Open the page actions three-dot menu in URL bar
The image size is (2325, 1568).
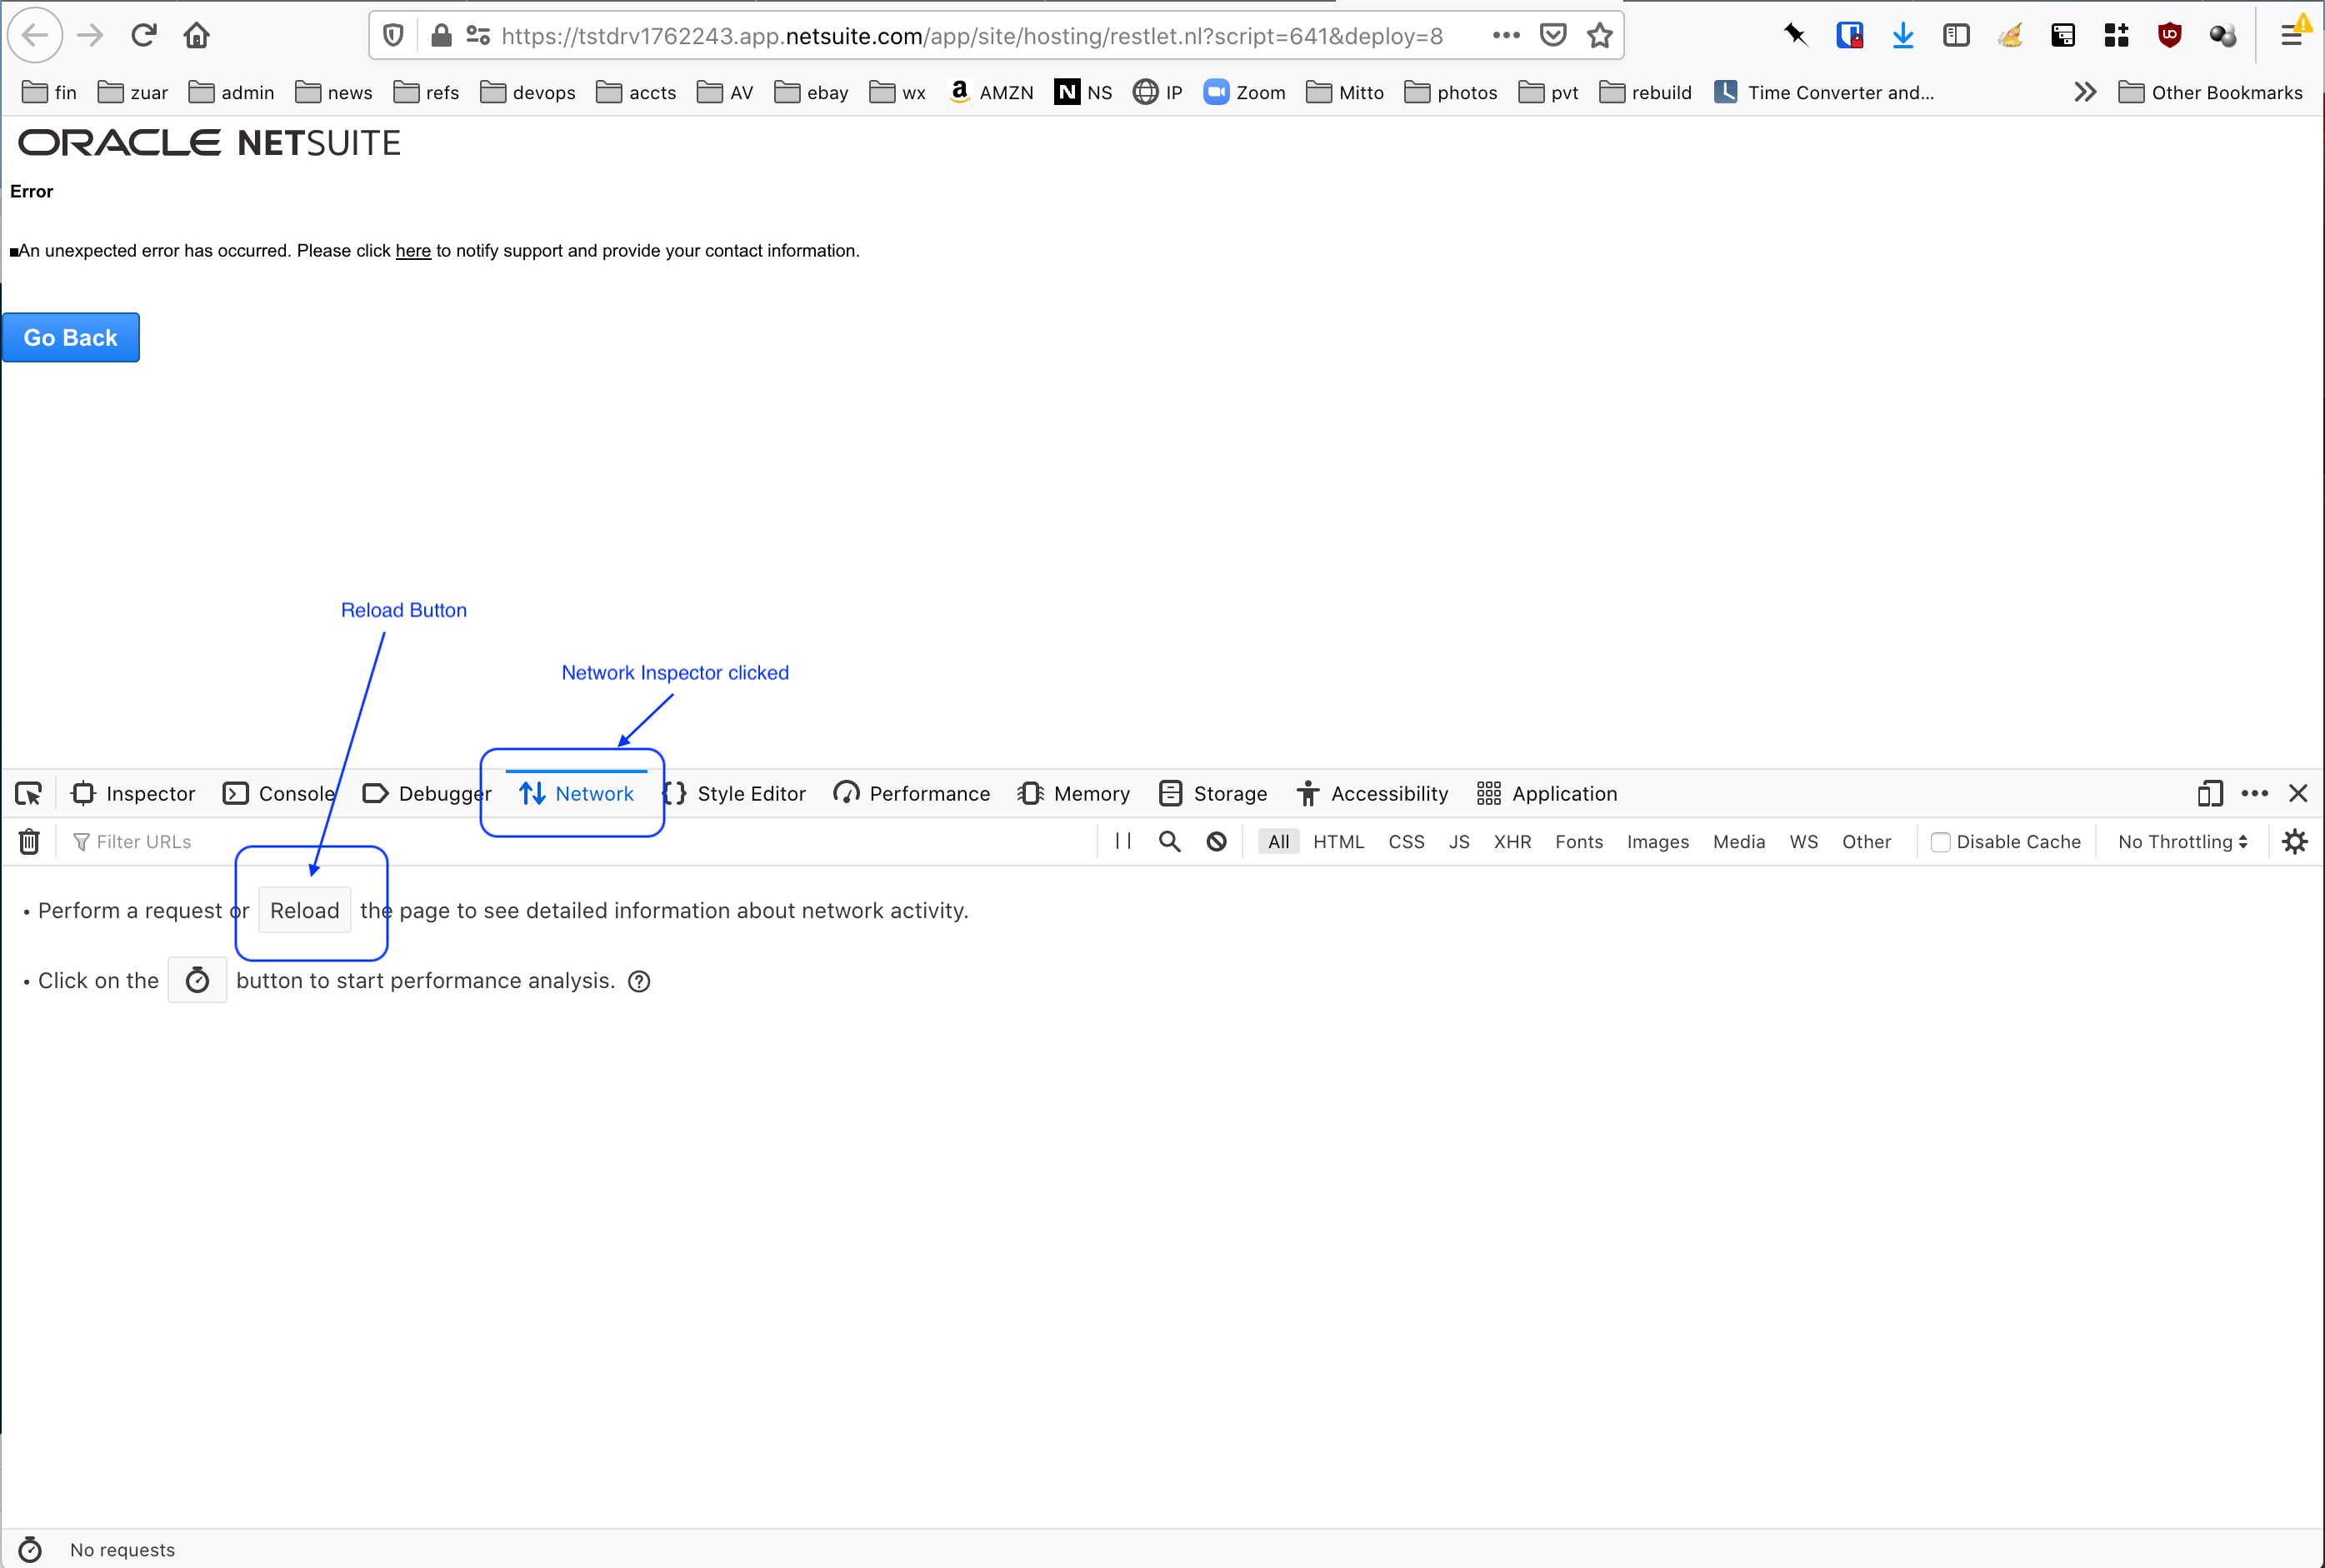(x=1506, y=36)
